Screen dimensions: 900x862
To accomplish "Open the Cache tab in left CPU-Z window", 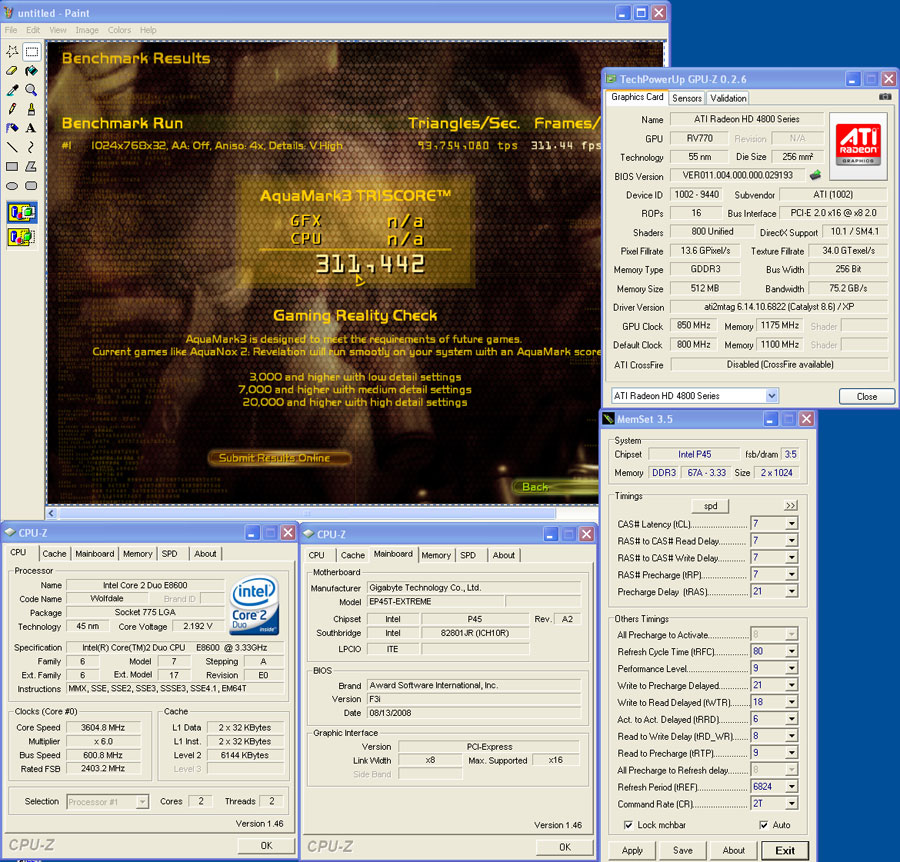I will point(55,554).
